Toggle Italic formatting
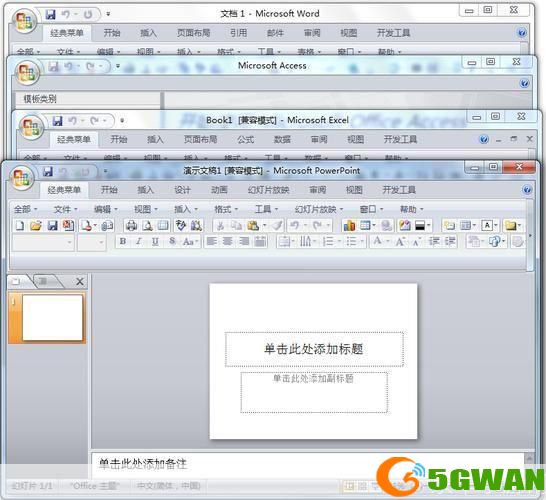546x500 pixels. [139, 241]
